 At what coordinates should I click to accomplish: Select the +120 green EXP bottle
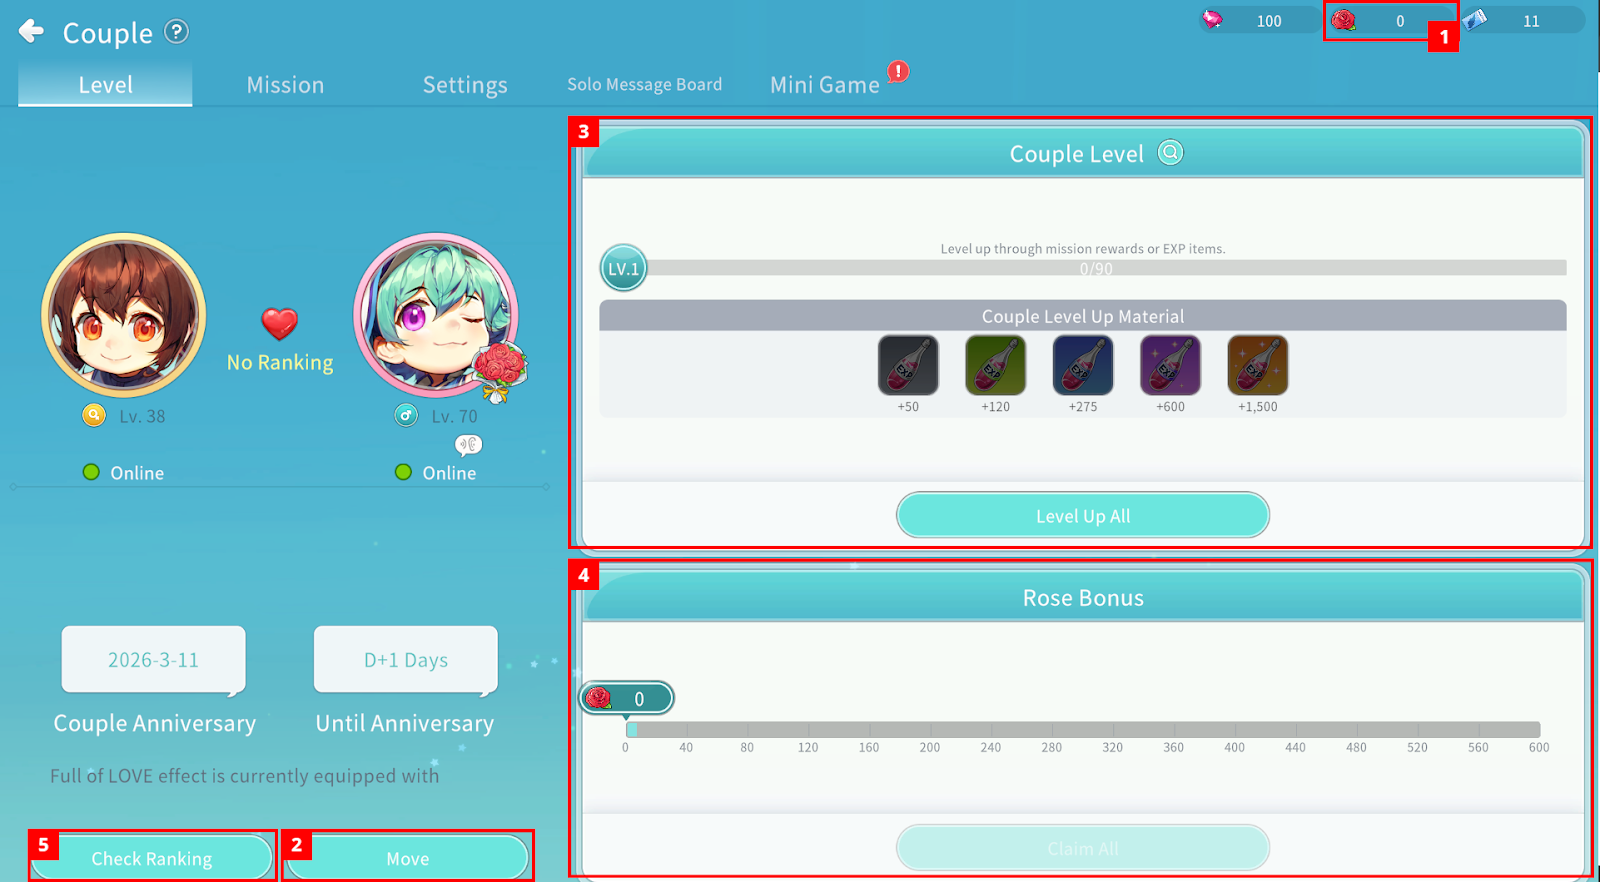click(x=995, y=366)
